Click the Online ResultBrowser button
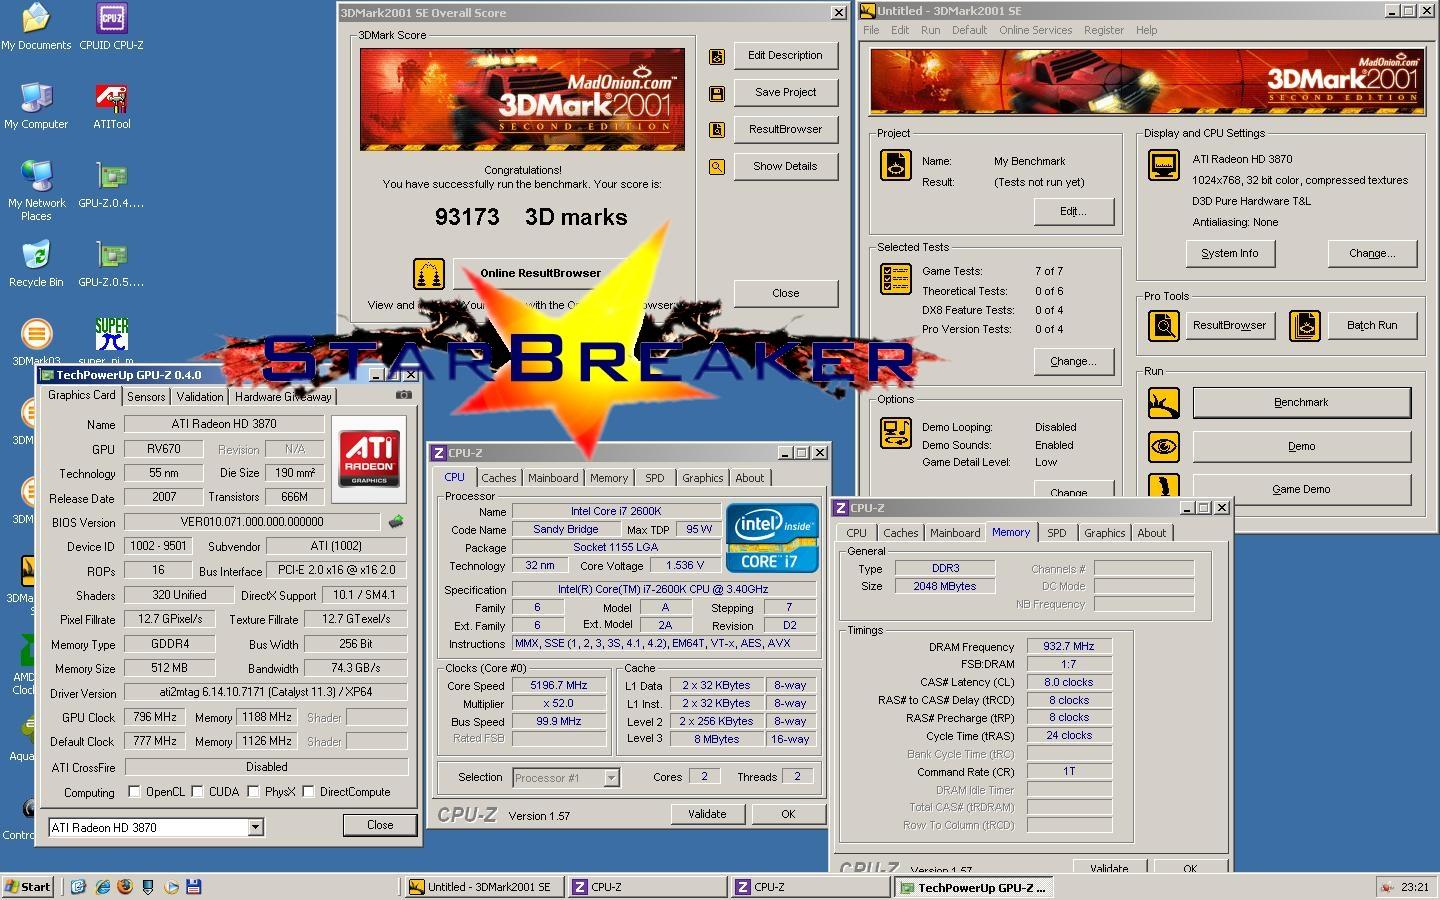This screenshot has height=900, width=1440. tap(540, 273)
